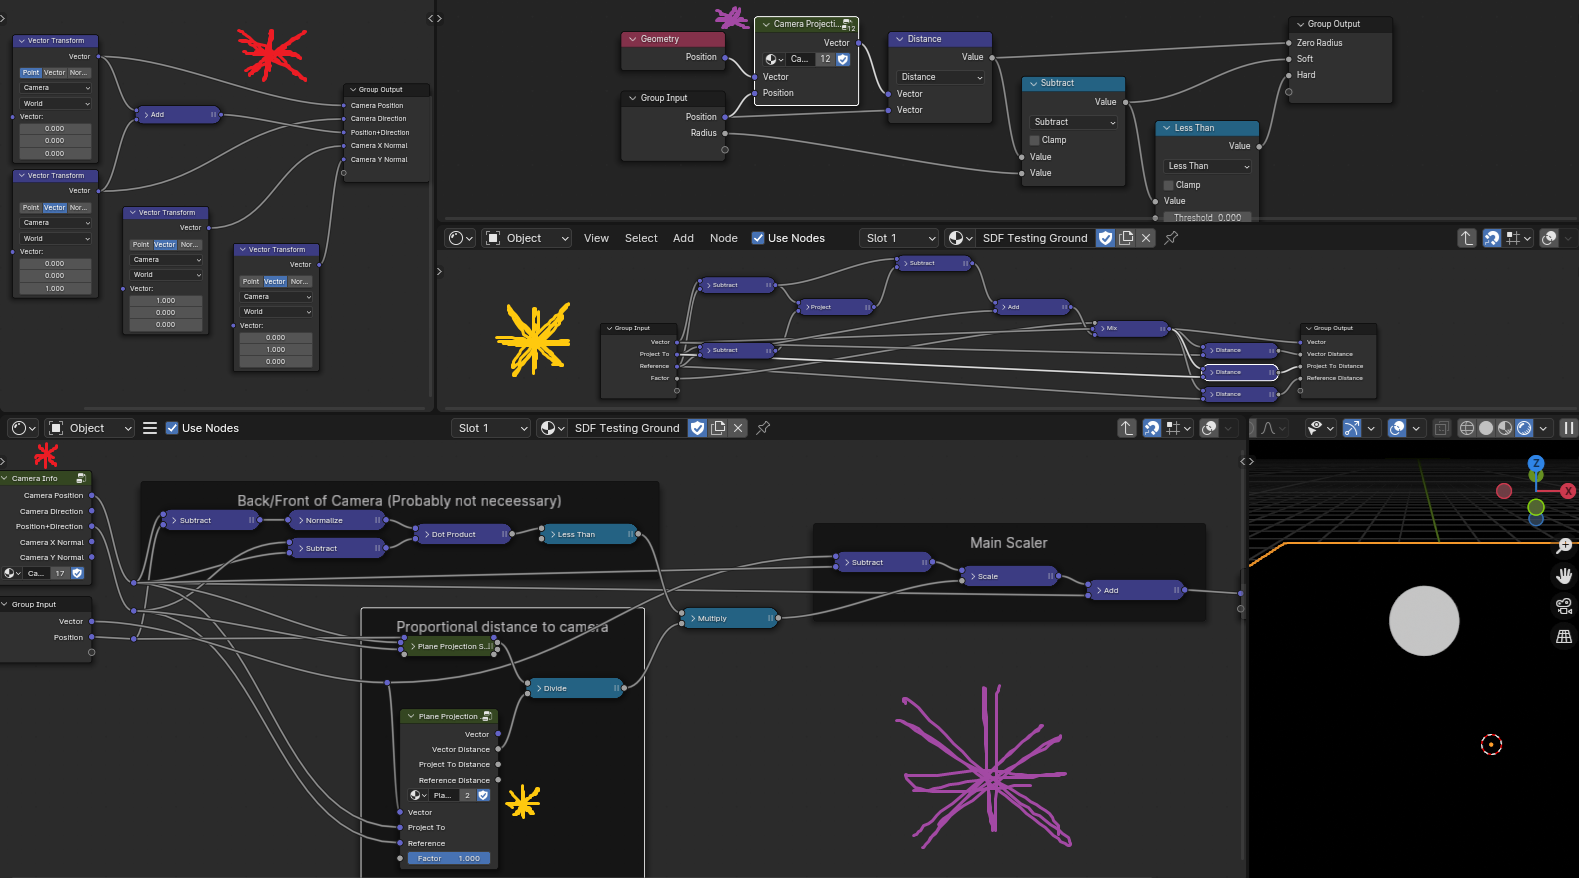Unlink SDF Testing Ground in middle editor header
The height and width of the screenshot is (878, 1579).
(1146, 238)
